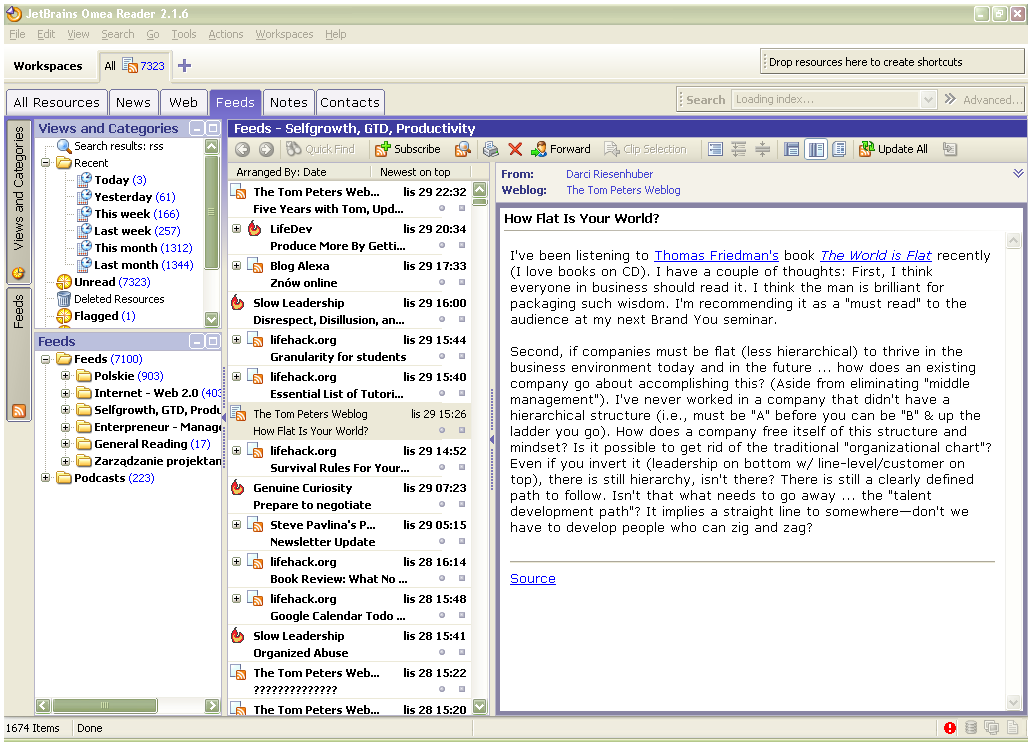This screenshot has height=742, width=1032.
Task: Switch to the third layout icon before Update All
Action: pos(839,149)
